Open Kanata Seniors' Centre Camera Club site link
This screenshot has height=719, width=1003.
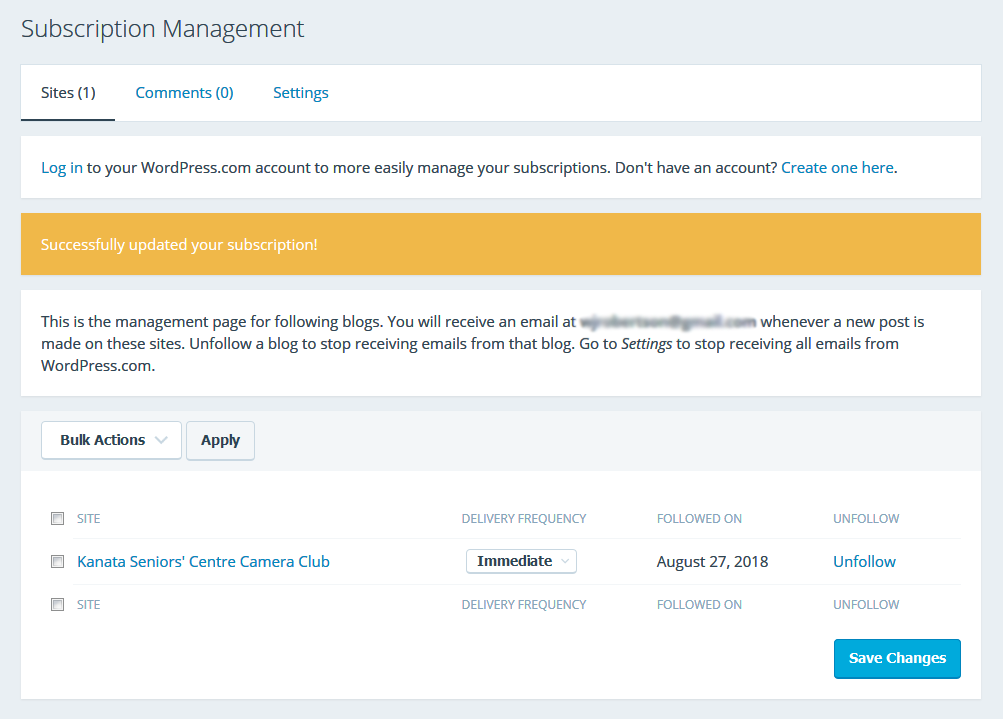point(203,562)
